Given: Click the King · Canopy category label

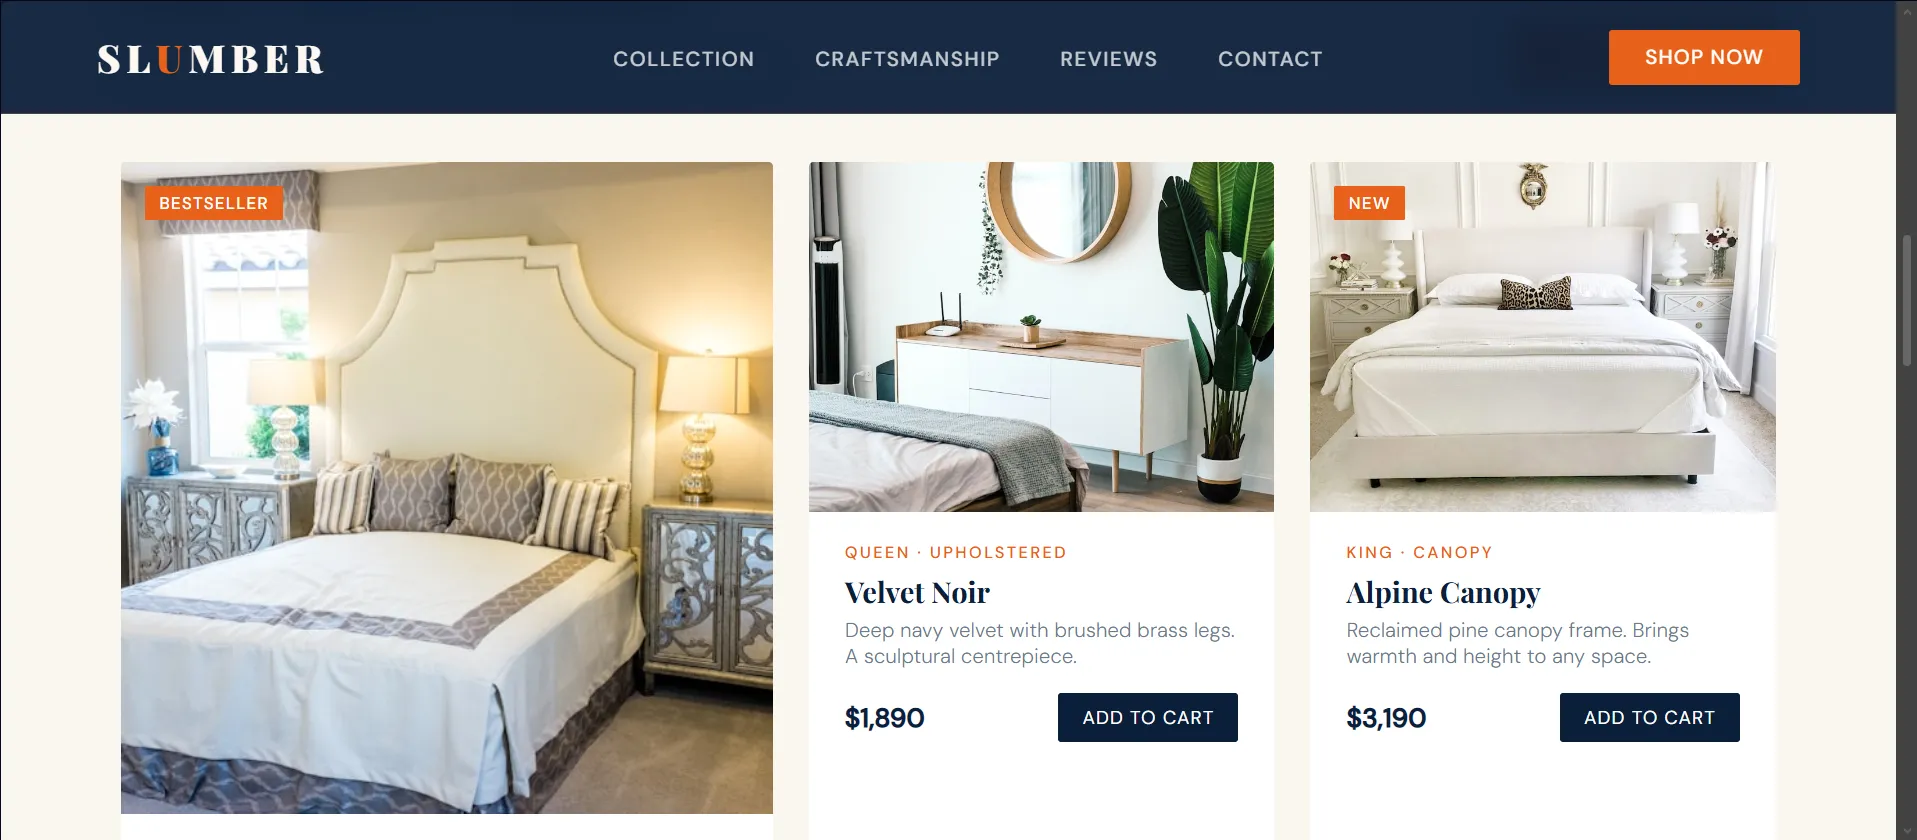Looking at the screenshot, I should (1419, 552).
